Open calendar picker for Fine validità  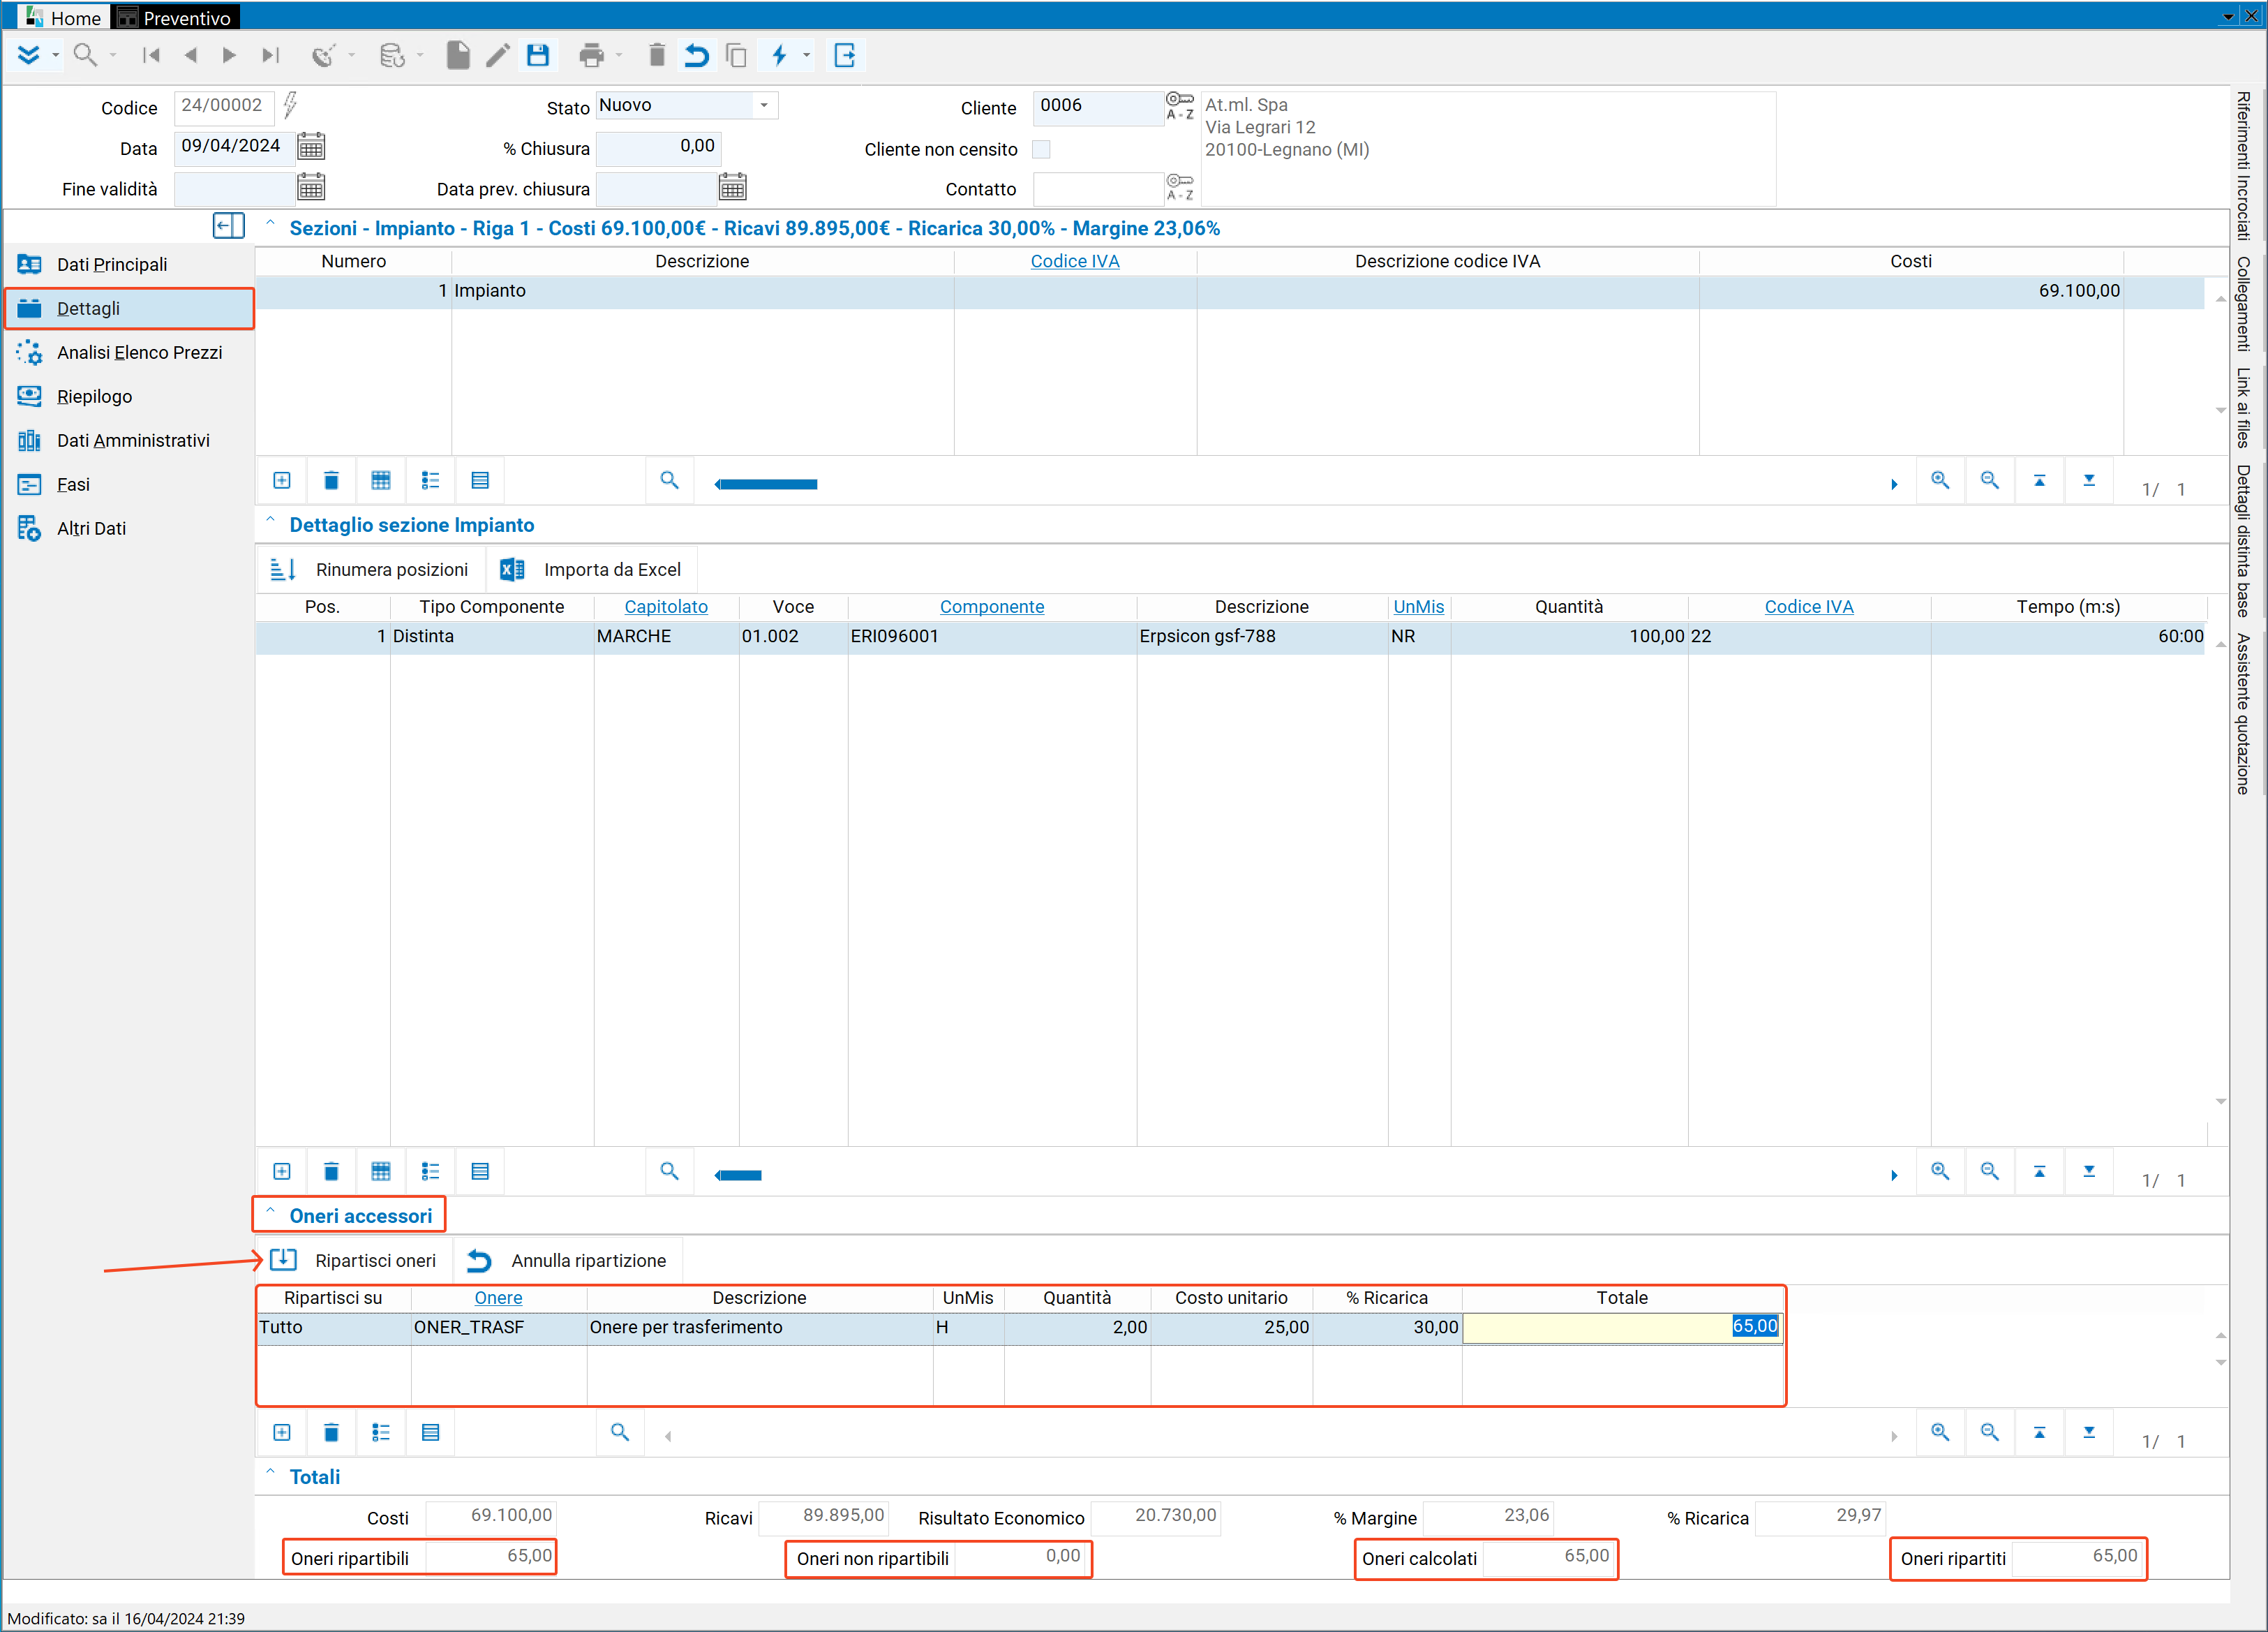coord(311,187)
